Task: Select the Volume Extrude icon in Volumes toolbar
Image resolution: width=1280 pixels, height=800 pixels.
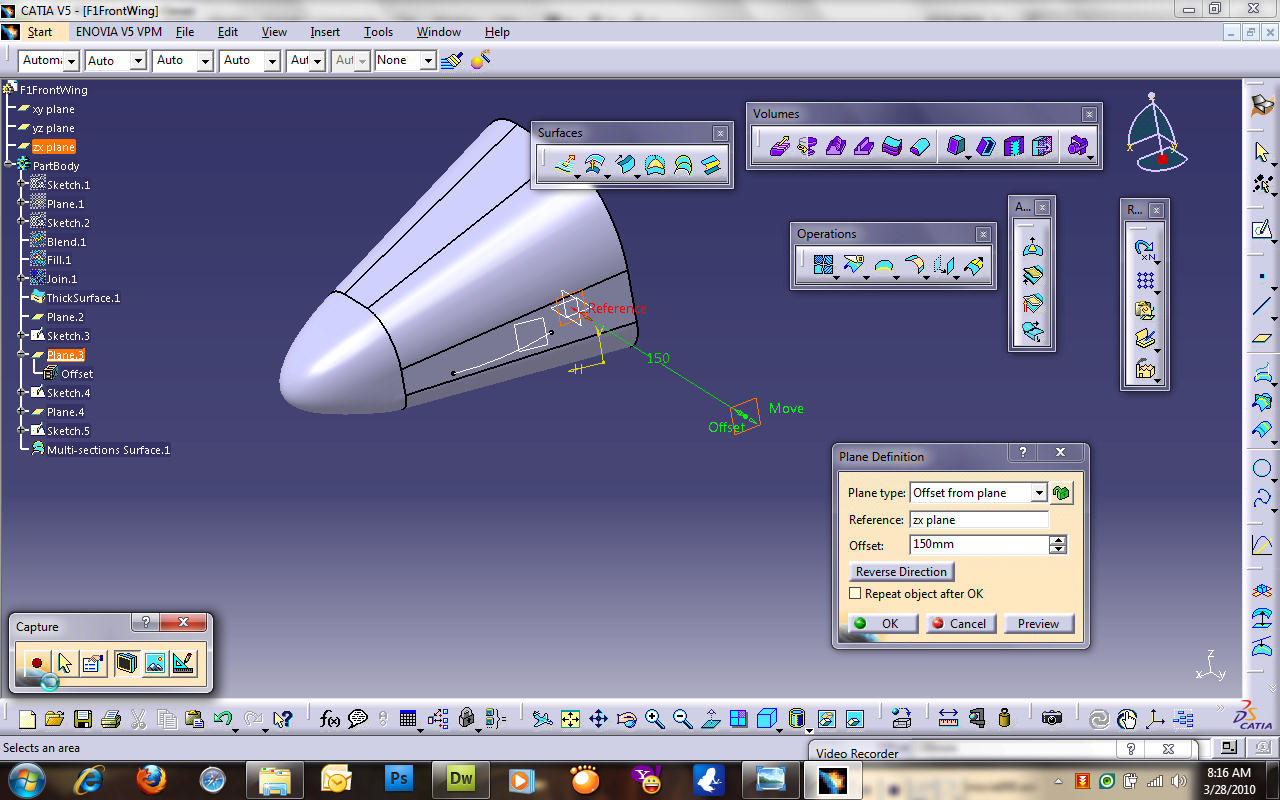Action: tap(781, 145)
